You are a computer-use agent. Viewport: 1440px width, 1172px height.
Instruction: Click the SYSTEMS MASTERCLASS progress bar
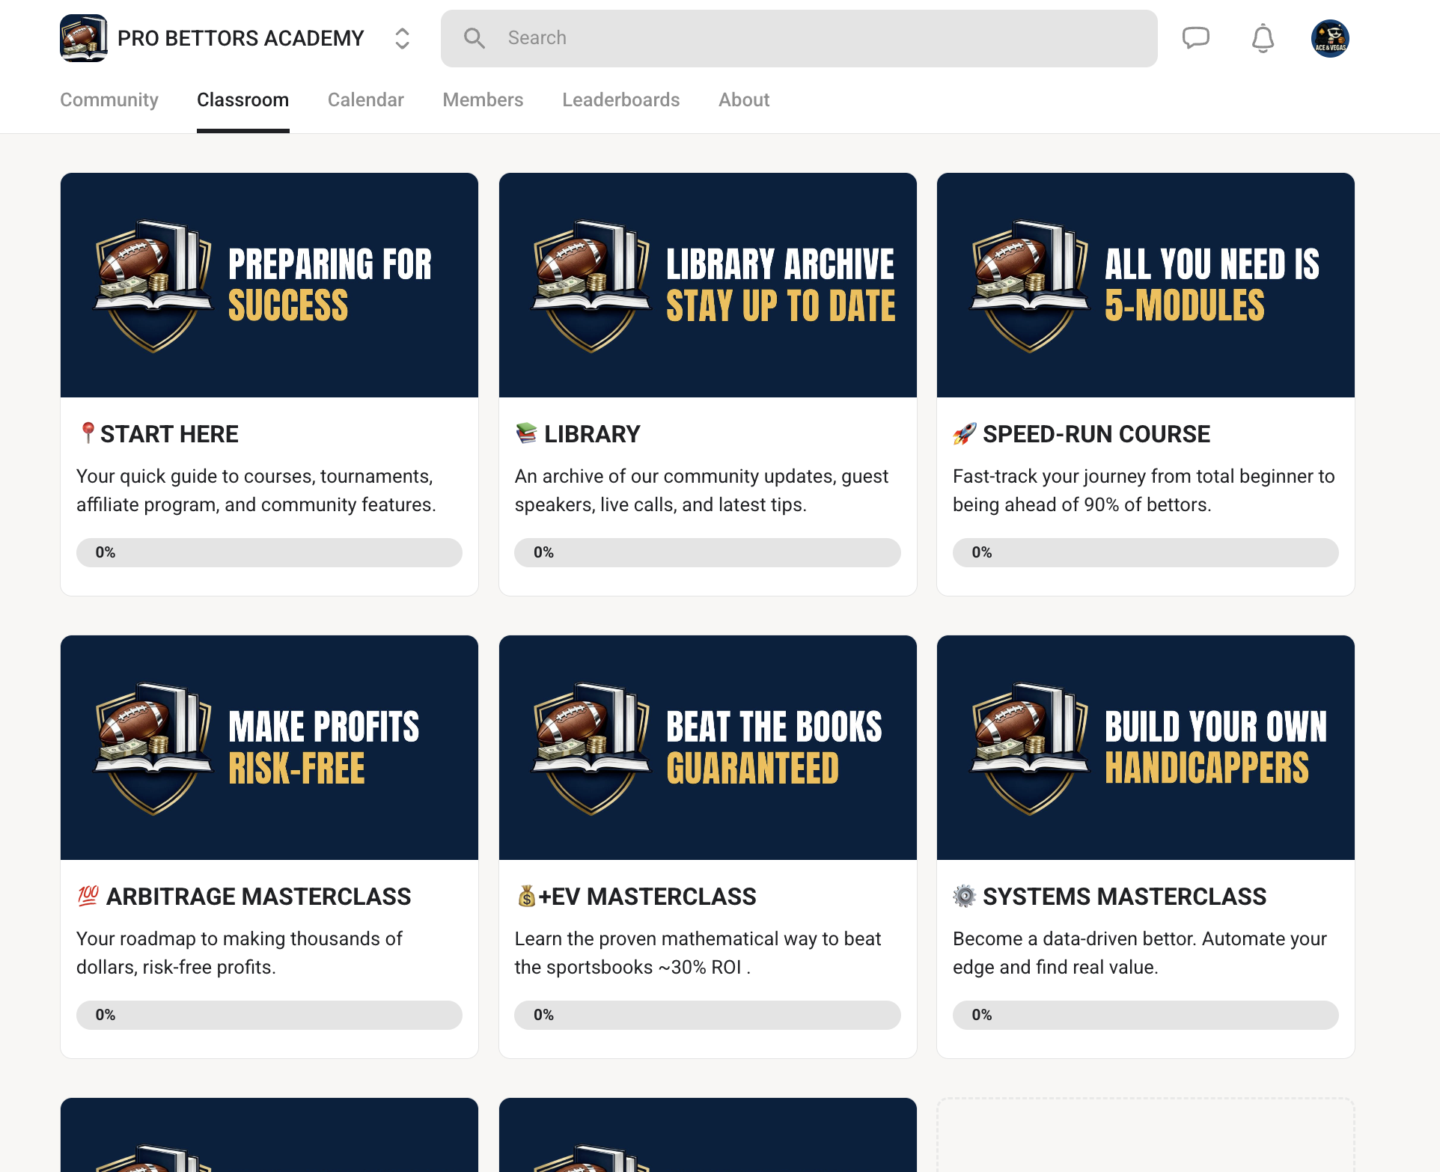click(1145, 1015)
